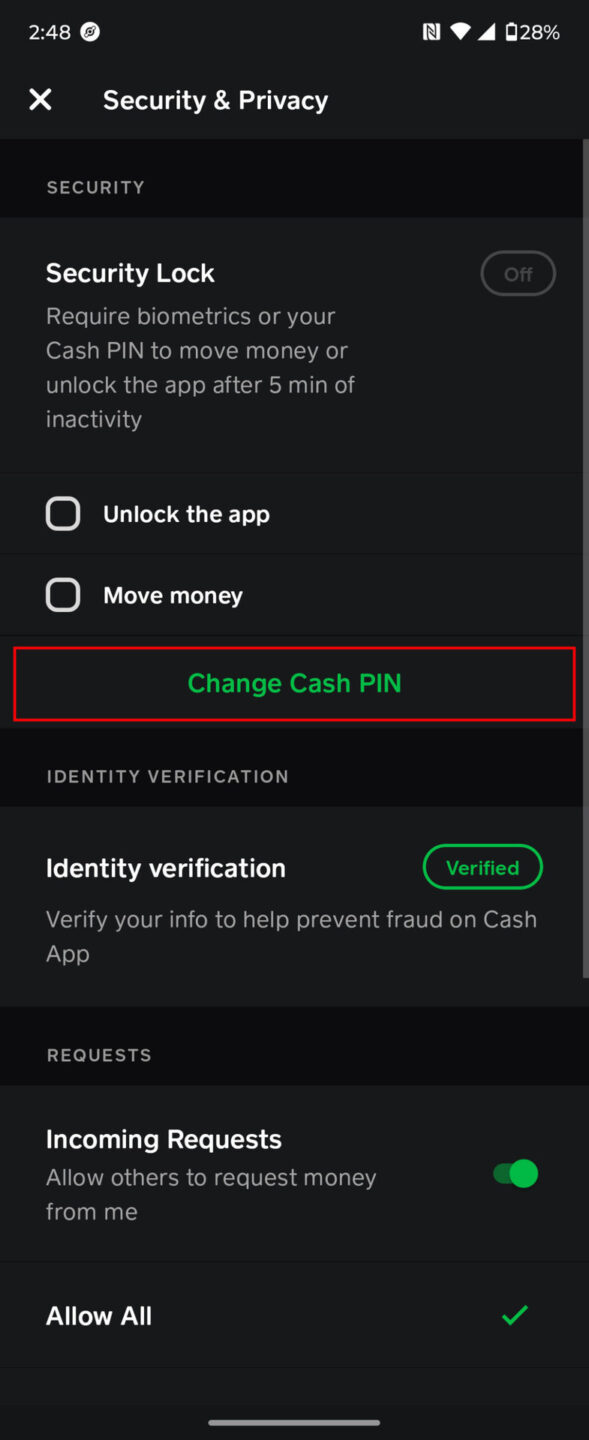Tap Change Cash PIN
The image size is (589, 1440).
(x=294, y=683)
